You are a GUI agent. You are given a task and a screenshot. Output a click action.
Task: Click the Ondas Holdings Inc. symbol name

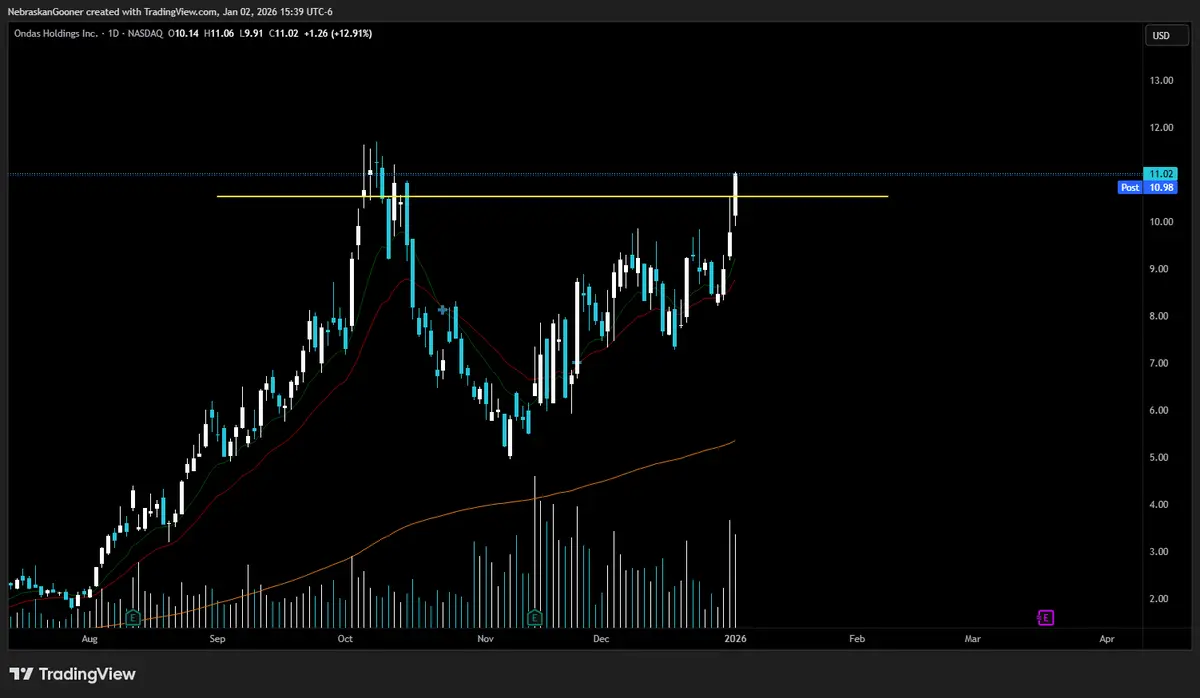tap(57, 36)
